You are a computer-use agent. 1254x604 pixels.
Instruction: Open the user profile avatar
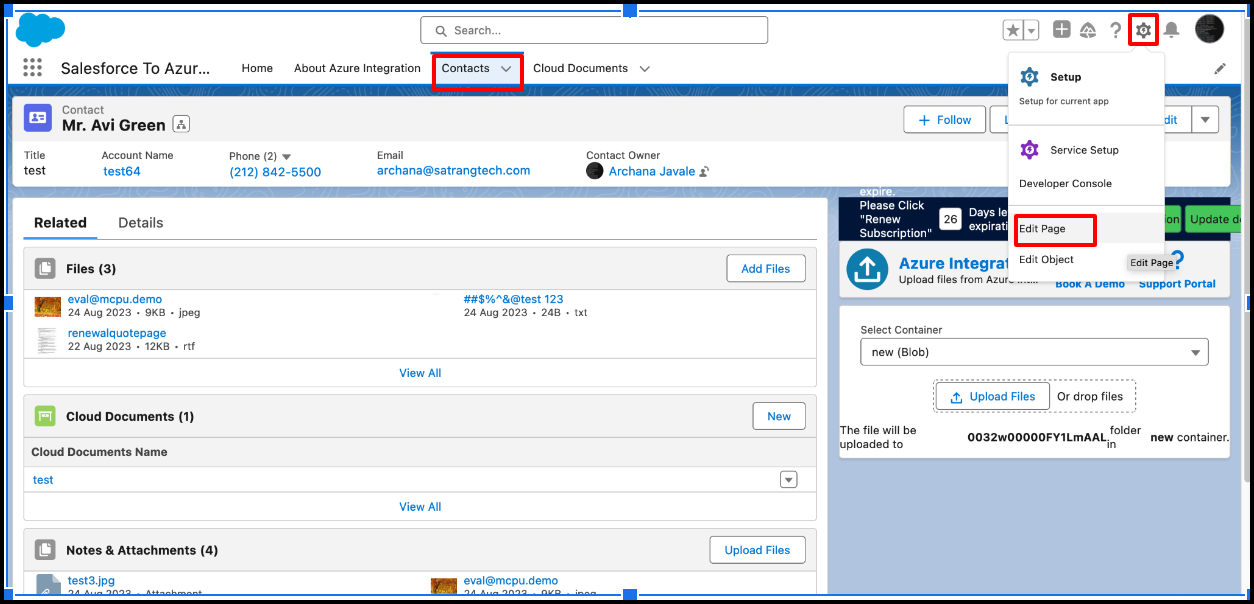(x=1209, y=30)
